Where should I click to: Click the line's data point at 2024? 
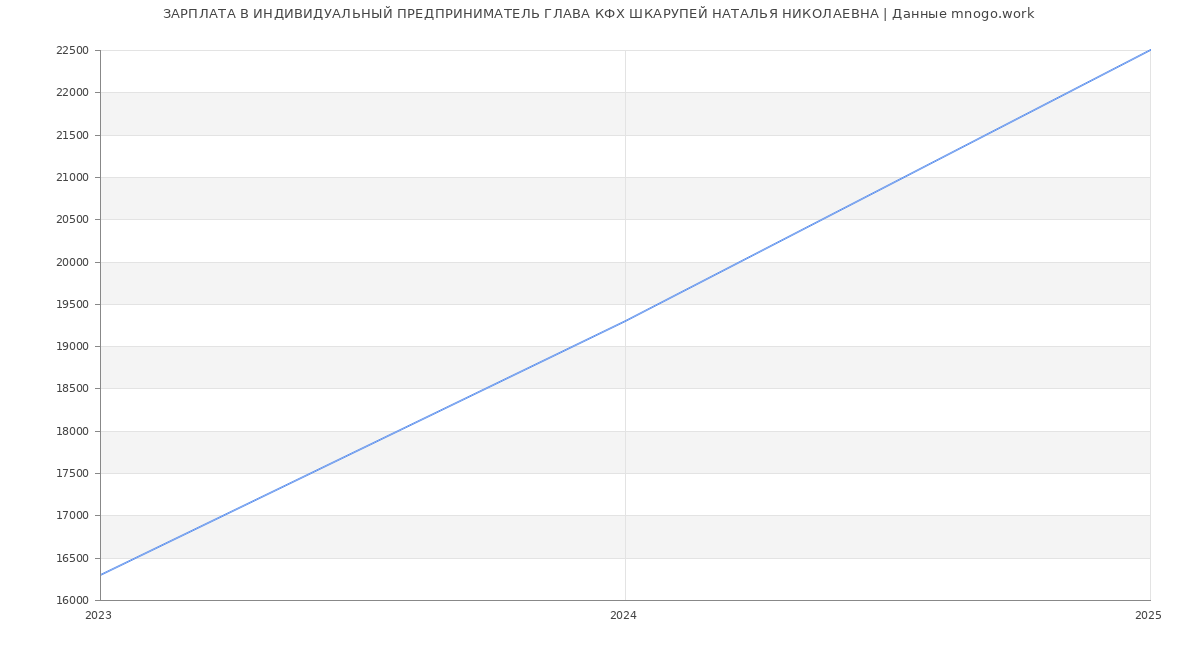click(x=625, y=321)
